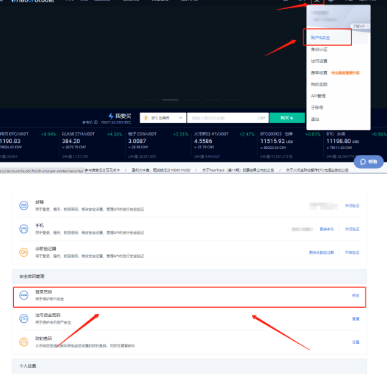
Task: Click the modify link in login password row
Action: point(356,295)
